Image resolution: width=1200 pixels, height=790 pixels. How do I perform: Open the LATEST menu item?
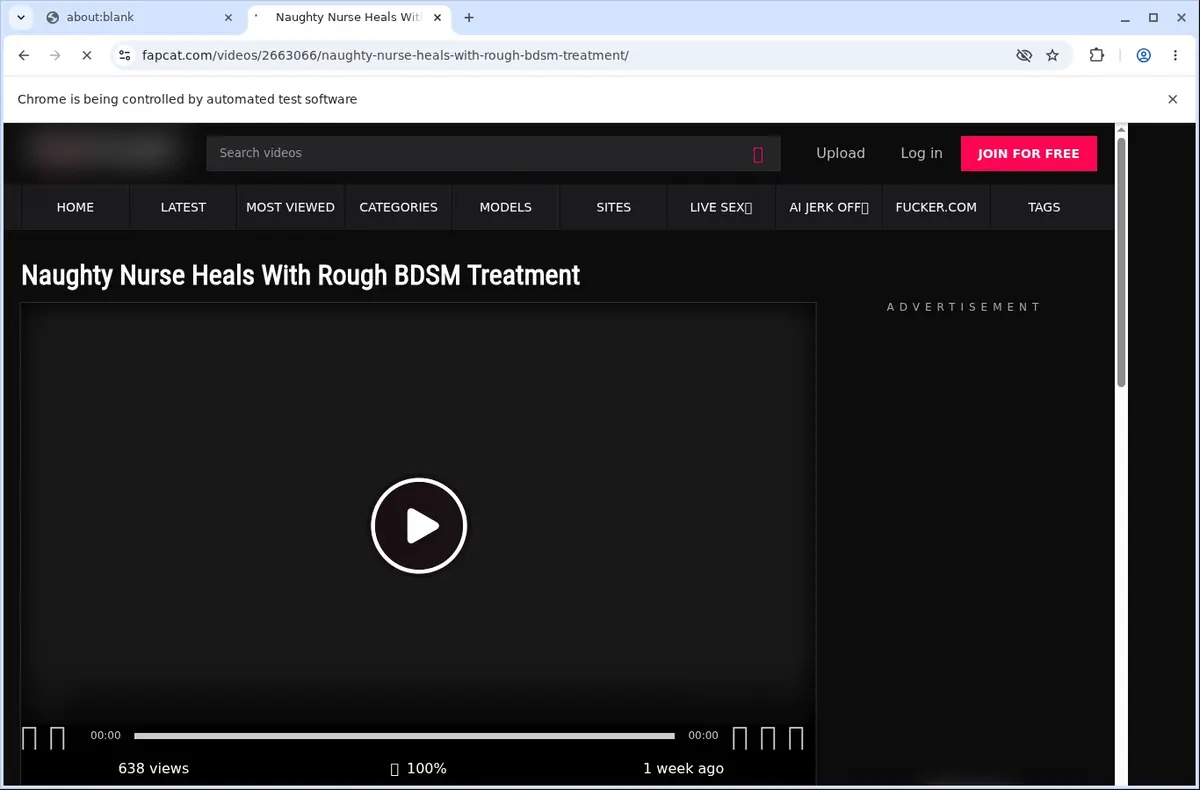183,207
